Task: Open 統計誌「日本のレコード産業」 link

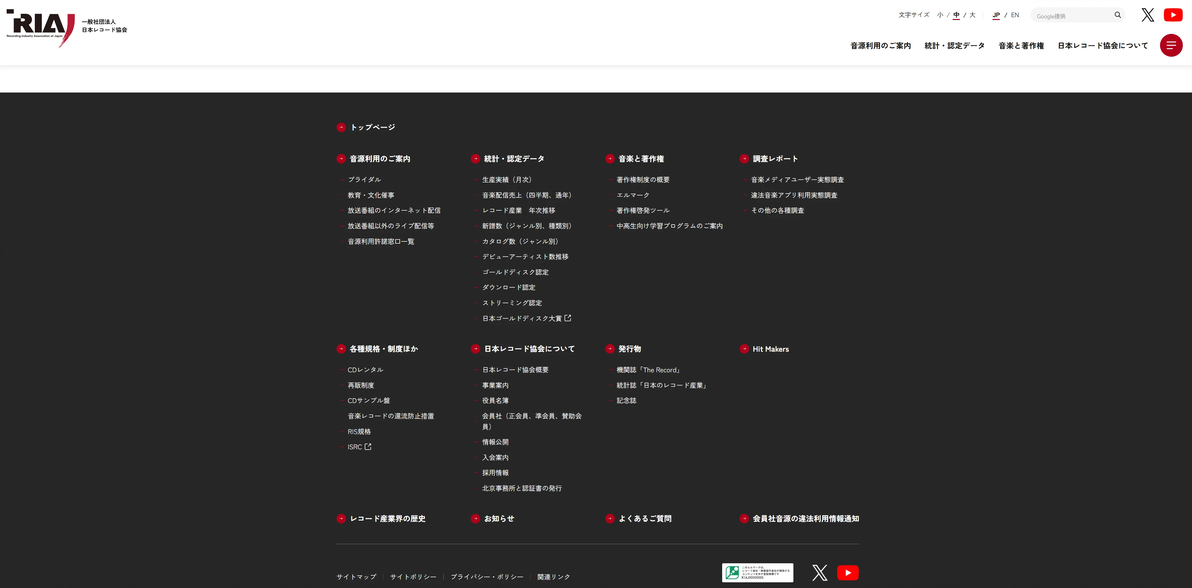Action: pos(662,386)
